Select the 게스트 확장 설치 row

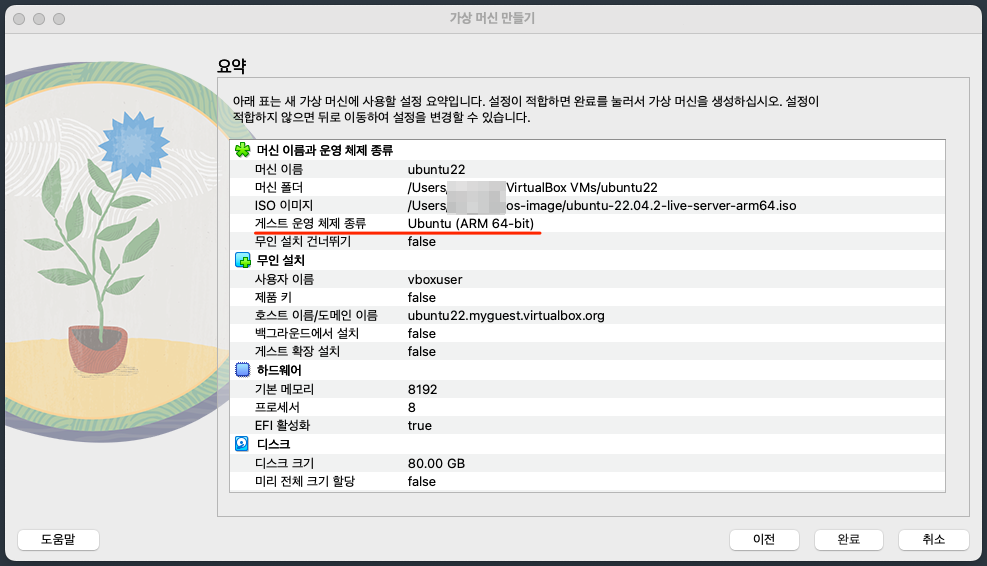click(587, 351)
